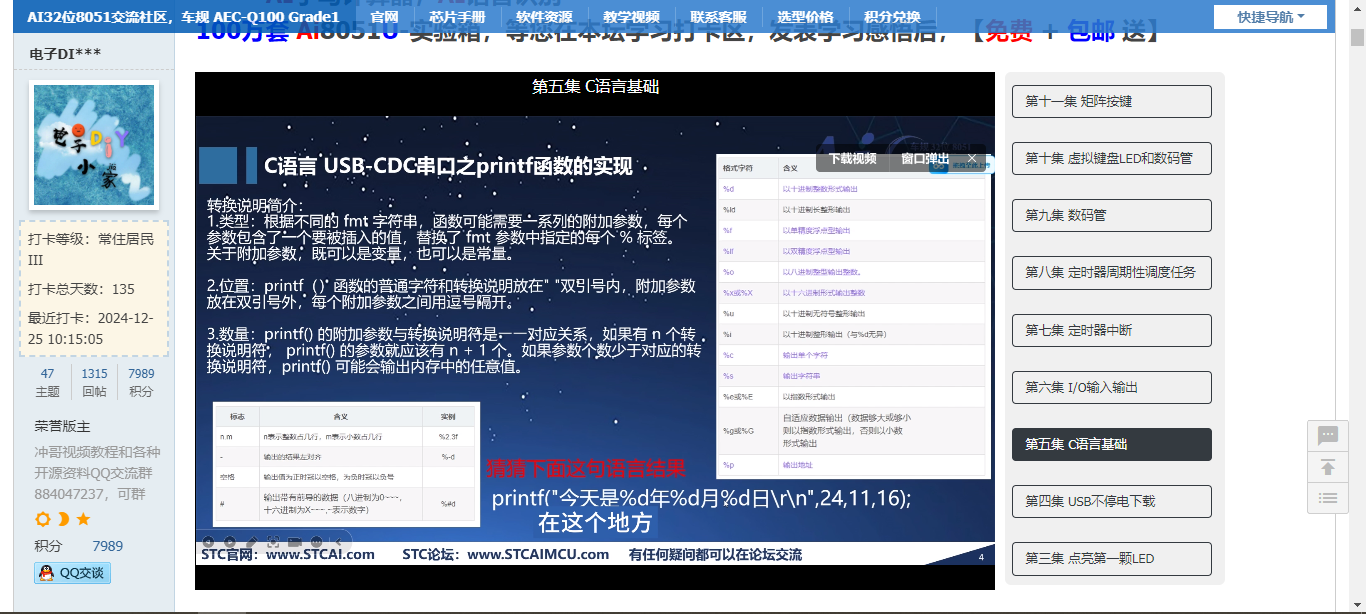Image resolution: width=1366 pixels, height=614 pixels.
Task: Click the user avatar thumbnail image
Action: point(94,145)
